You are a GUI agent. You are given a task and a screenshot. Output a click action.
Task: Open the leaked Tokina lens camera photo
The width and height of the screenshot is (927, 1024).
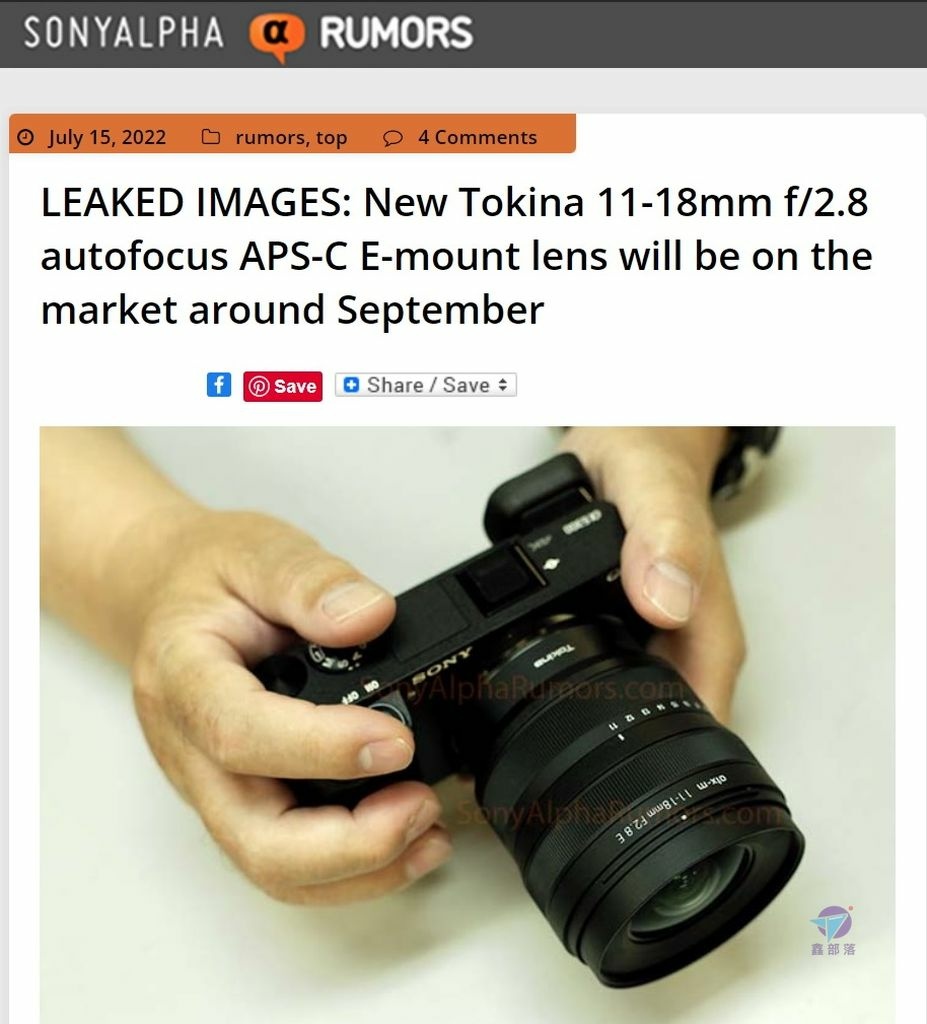click(x=467, y=725)
